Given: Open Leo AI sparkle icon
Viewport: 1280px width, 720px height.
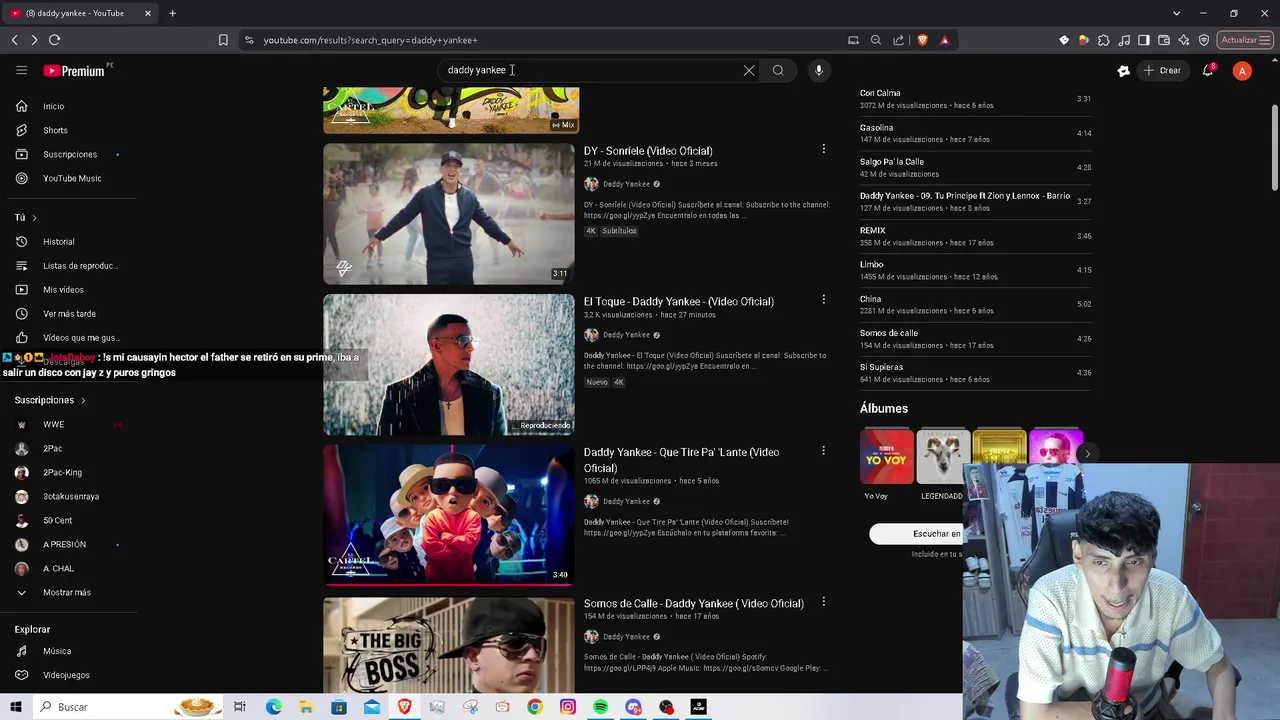Looking at the screenshot, I should [1184, 40].
